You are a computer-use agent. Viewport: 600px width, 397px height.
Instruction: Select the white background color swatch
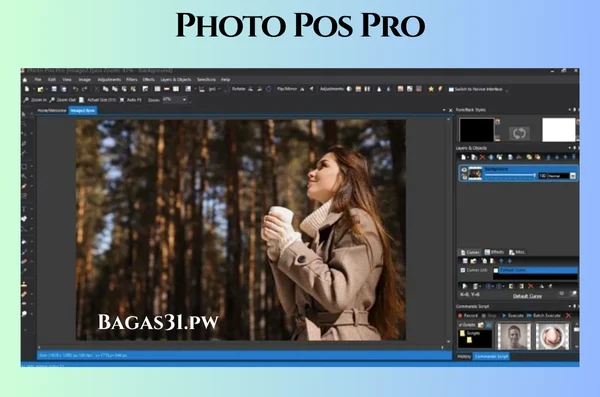pyautogui.click(x=559, y=130)
